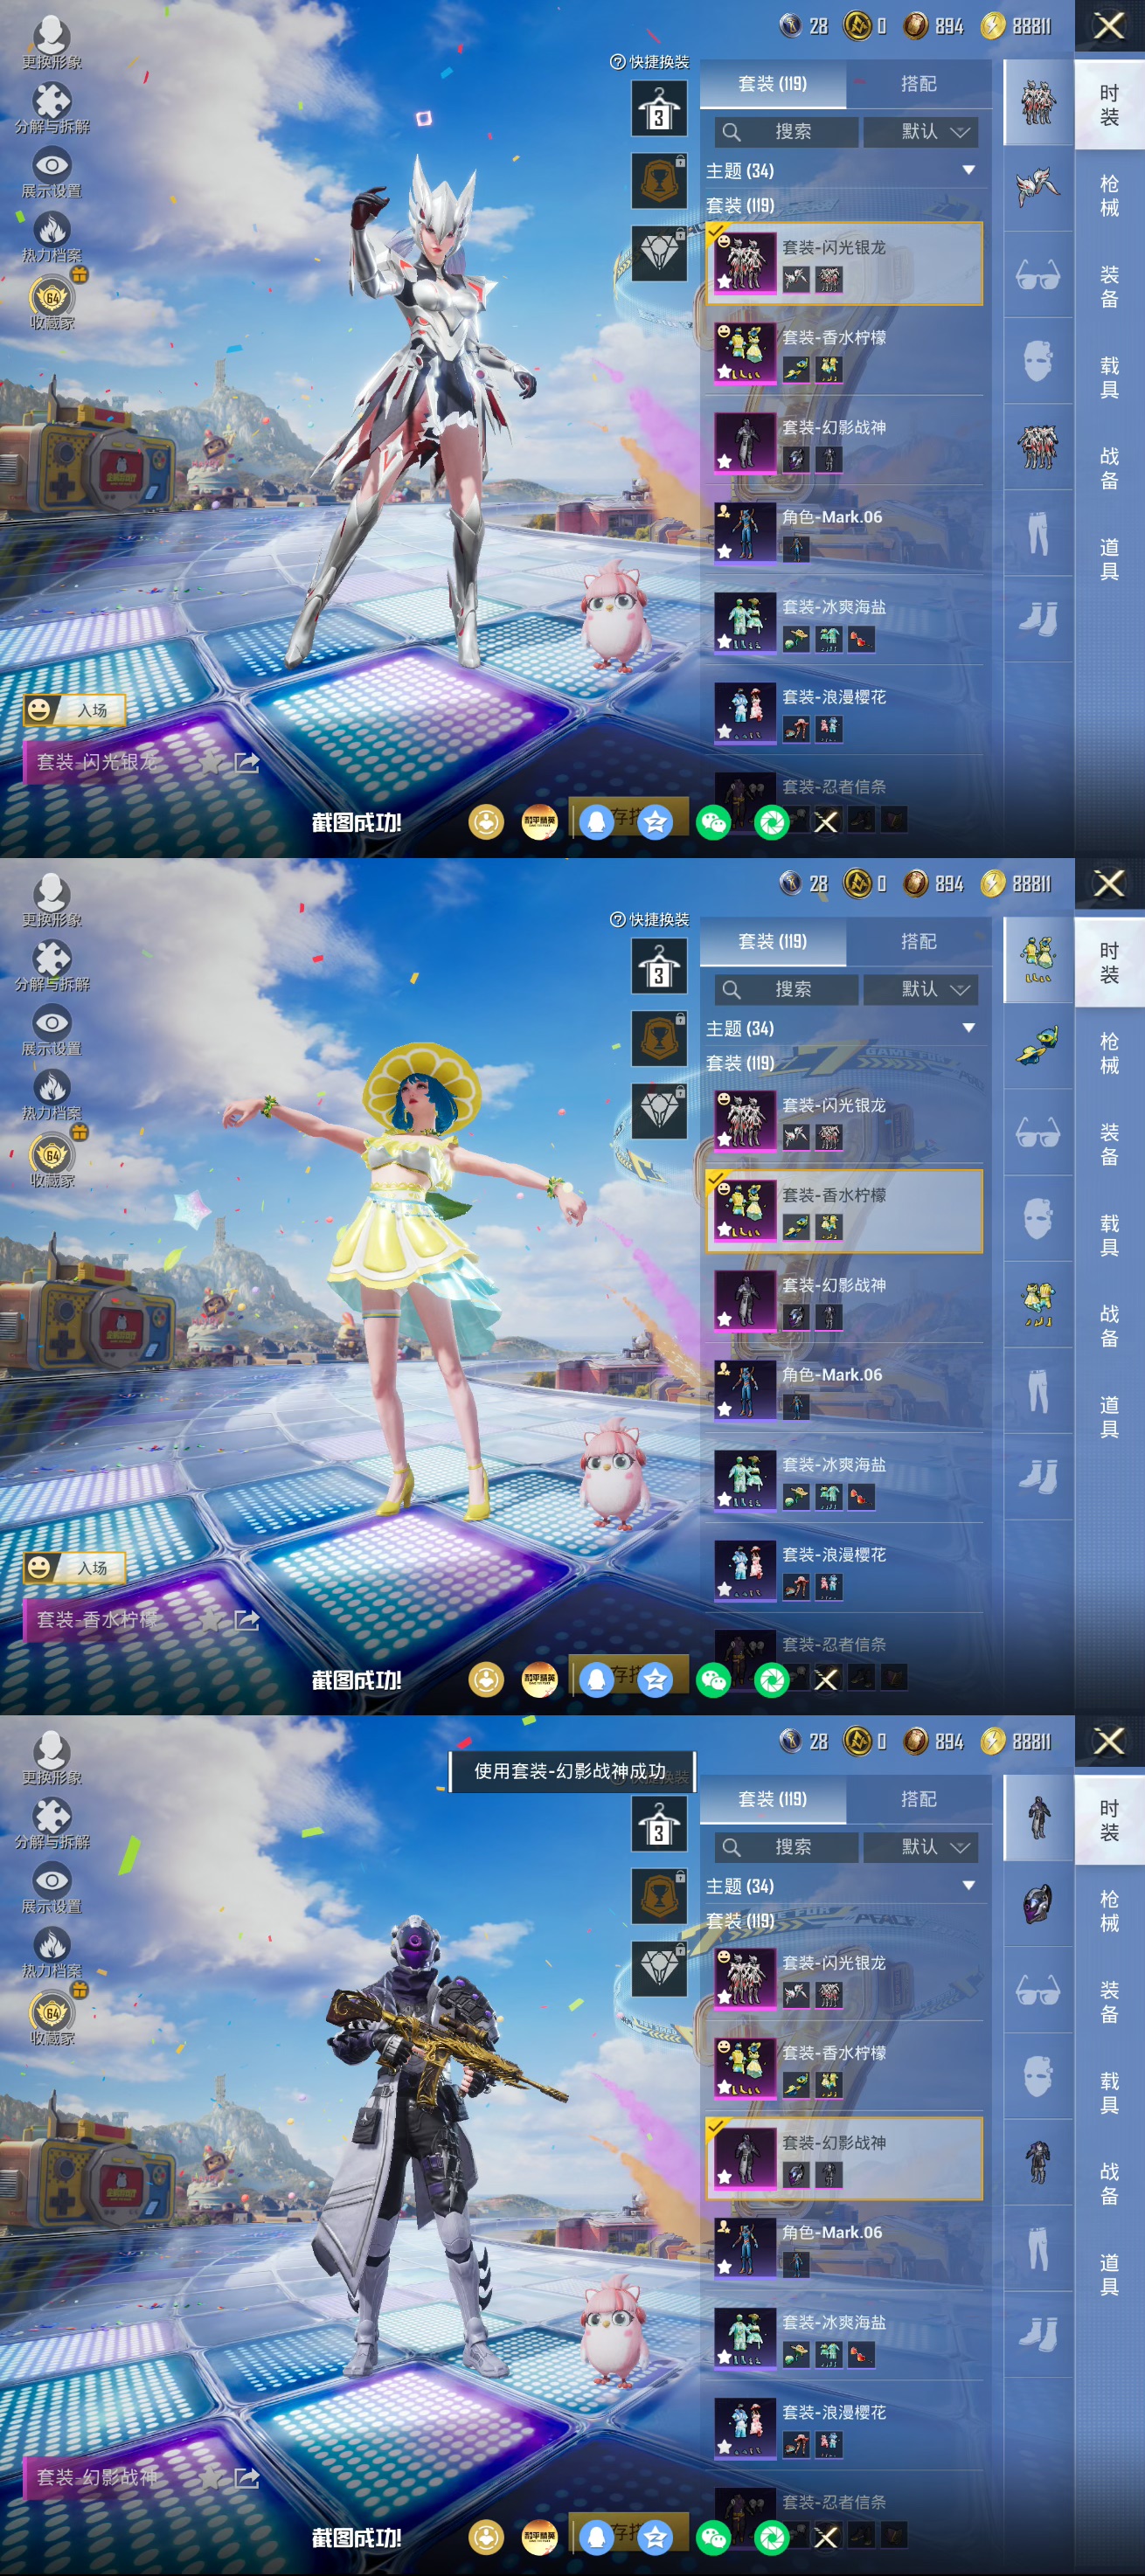Viewport: 1145px width, 2576px height.
Task: Open 更换形象 in the silver dragon screenshot
Action: [x=52, y=43]
